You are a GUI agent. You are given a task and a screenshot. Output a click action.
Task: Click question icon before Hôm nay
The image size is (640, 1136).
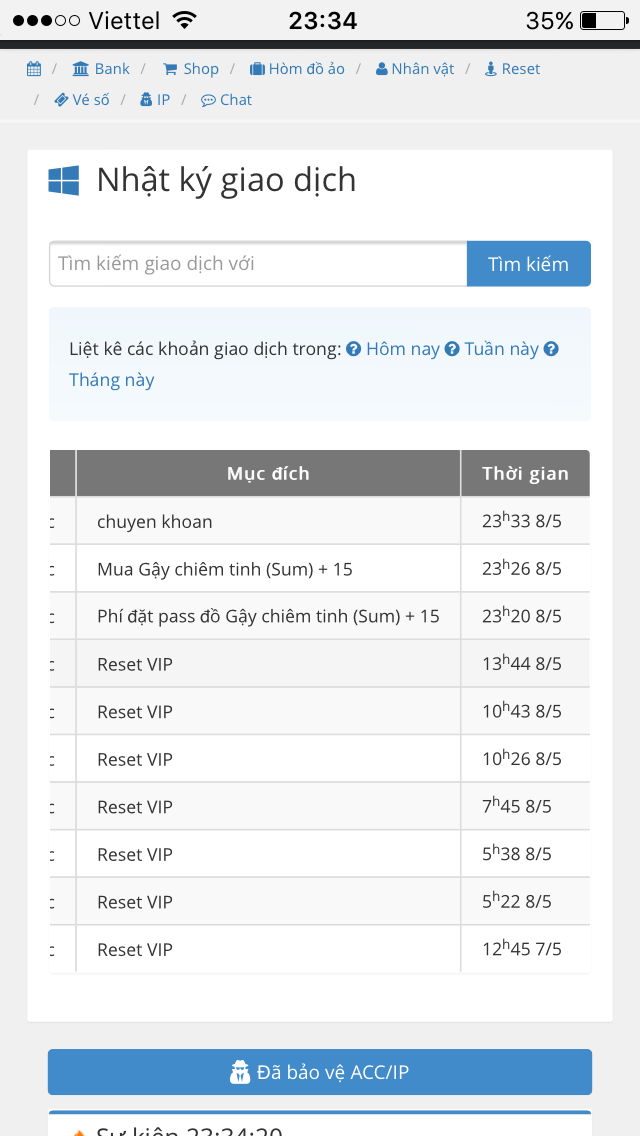[x=353, y=349]
